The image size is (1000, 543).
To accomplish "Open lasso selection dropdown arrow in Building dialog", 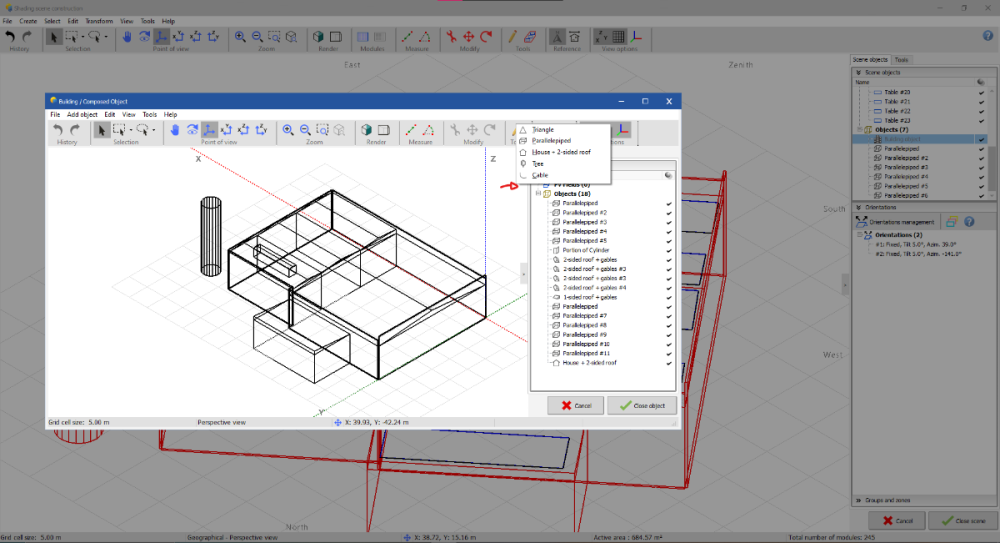I will click(153, 130).
